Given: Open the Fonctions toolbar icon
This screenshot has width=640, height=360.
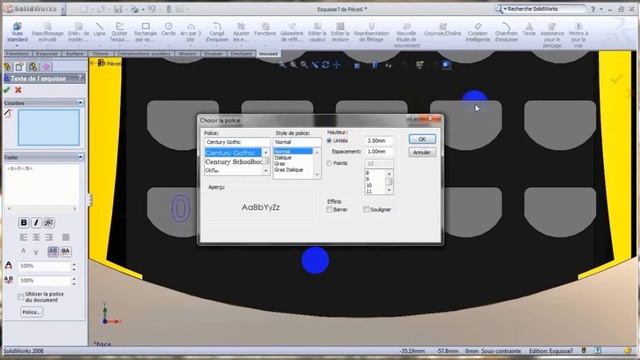Looking at the screenshot, I should (x=265, y=29).
